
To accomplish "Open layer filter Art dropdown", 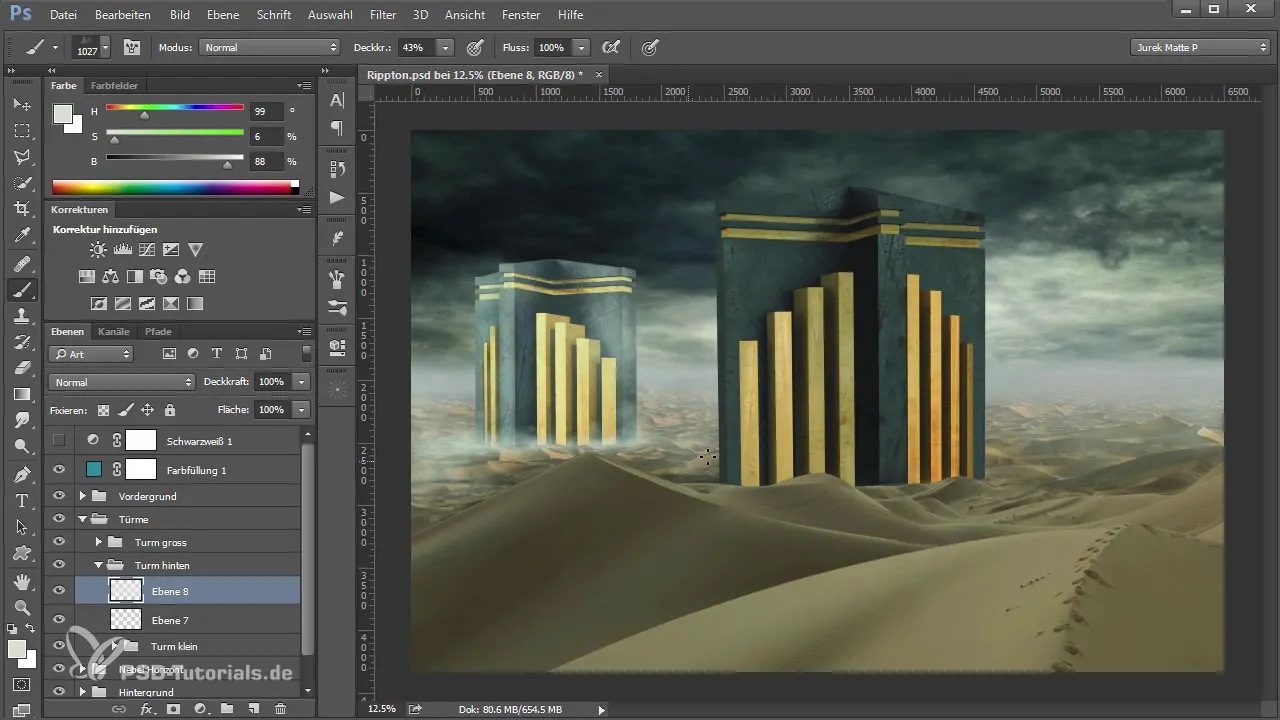I will click(x=91, y=354).
